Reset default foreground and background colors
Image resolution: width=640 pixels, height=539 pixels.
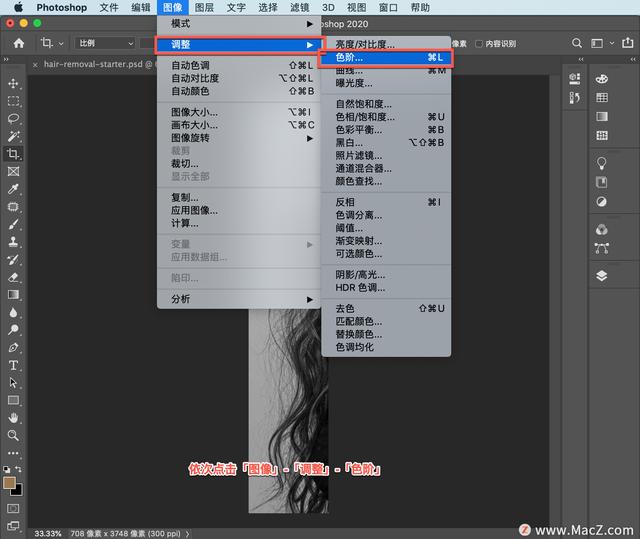click(7, 470)
